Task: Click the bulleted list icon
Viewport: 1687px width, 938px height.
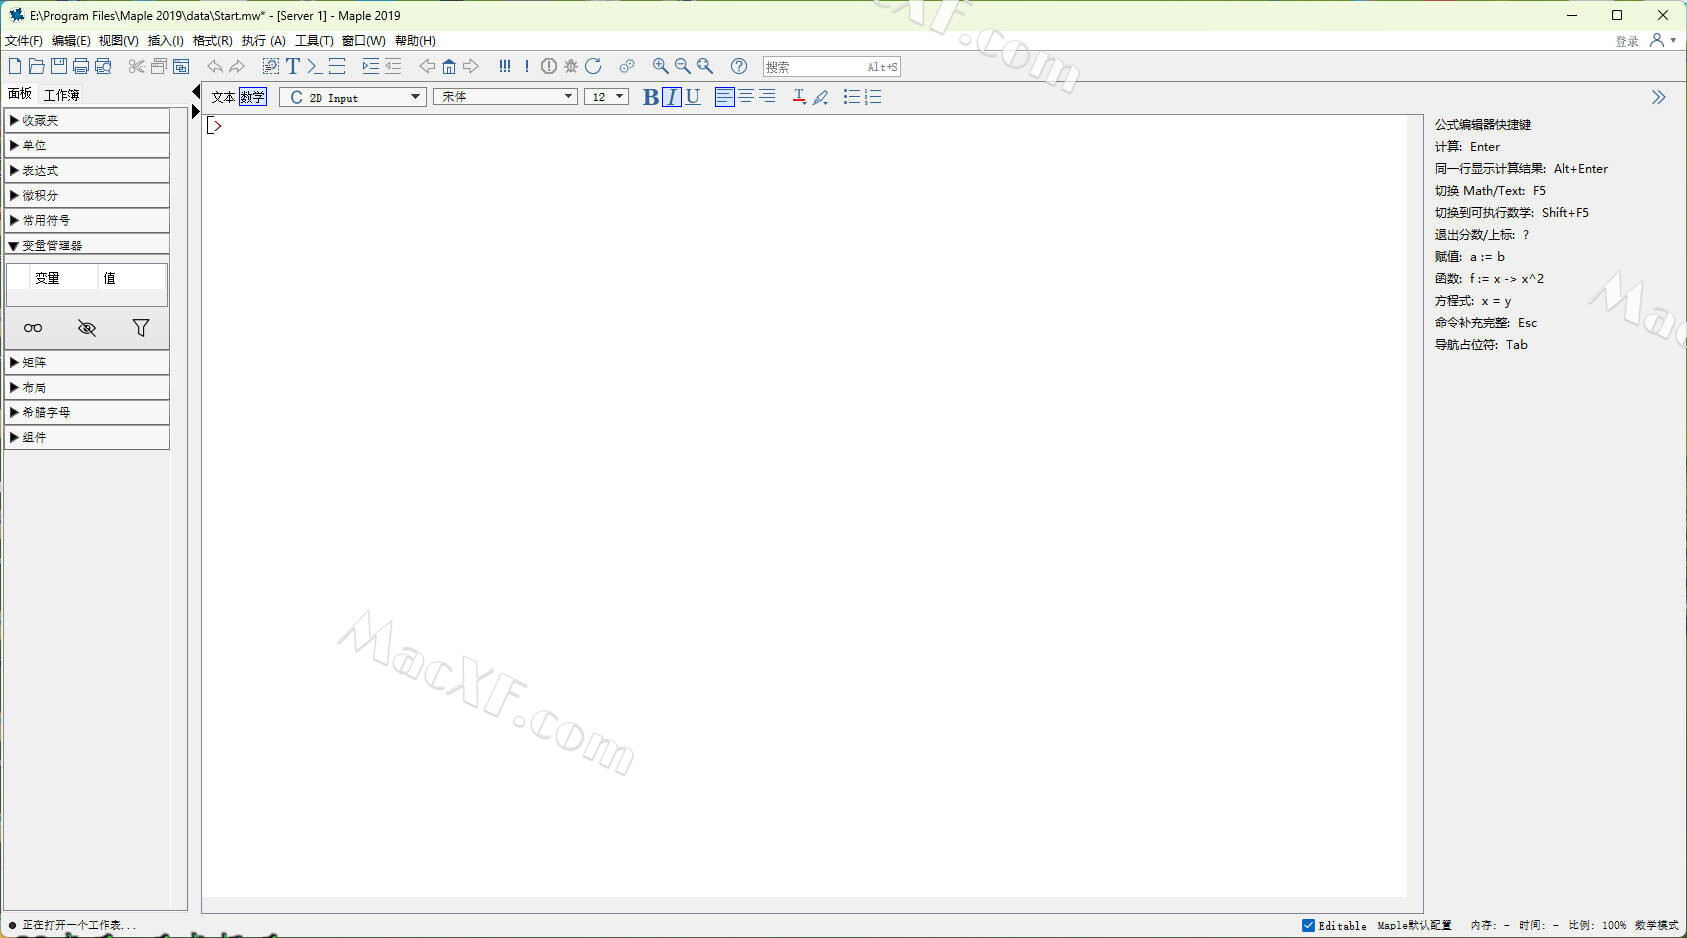Action: [x=851, y=97]
